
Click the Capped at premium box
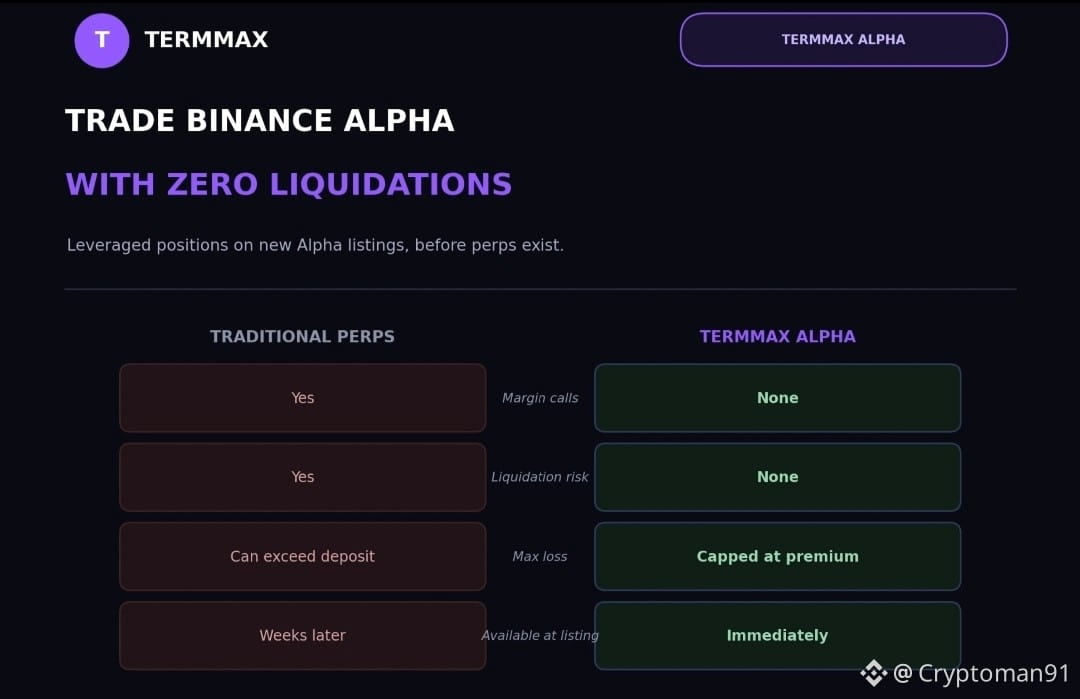778,556
